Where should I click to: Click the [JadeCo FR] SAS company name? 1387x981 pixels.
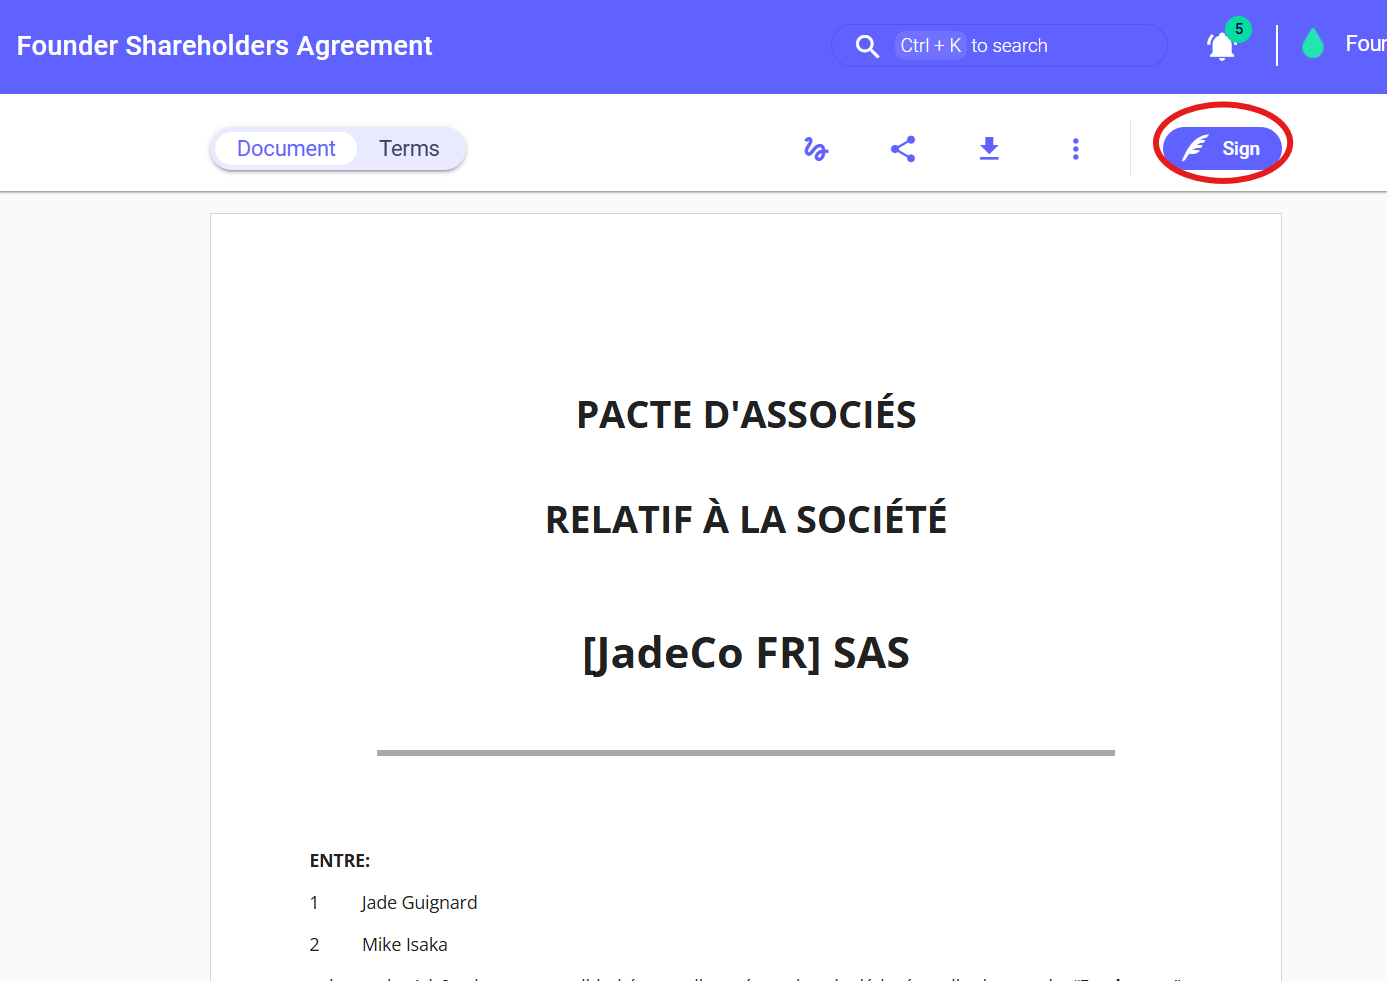tap(746, 653)
